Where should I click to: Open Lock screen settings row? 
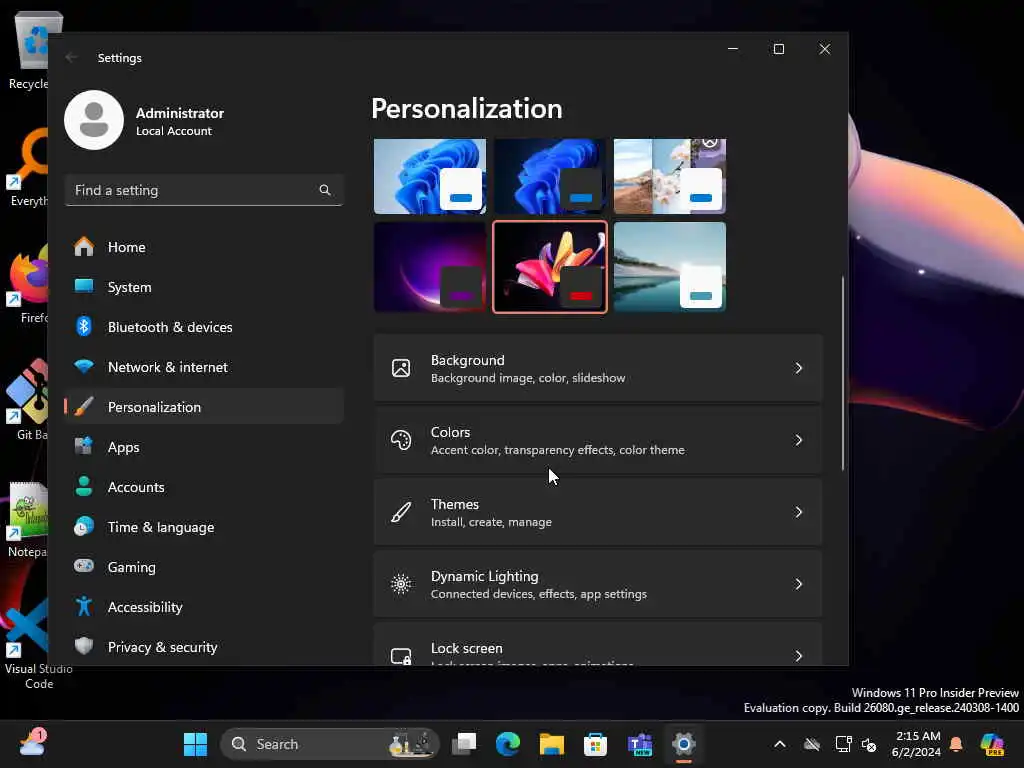click(x=598, y=644)
